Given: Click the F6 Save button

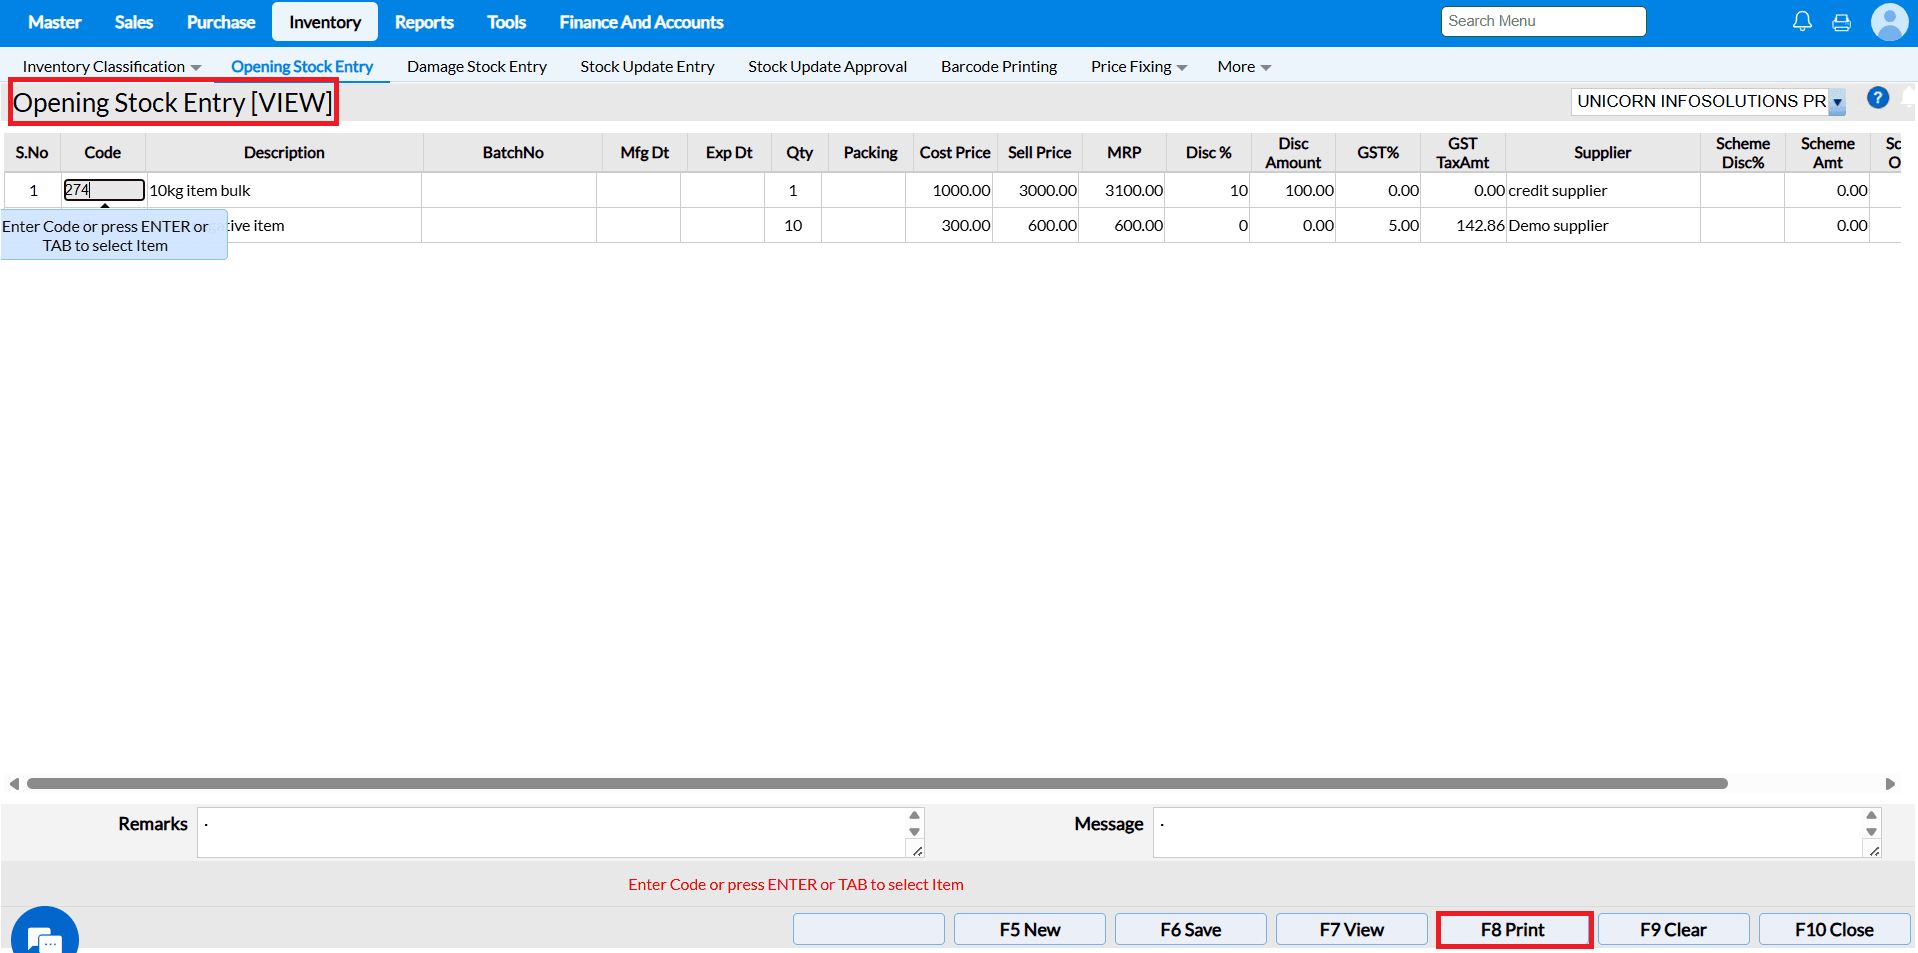Looking at the screenshot, I should [x=1191, y=929].
